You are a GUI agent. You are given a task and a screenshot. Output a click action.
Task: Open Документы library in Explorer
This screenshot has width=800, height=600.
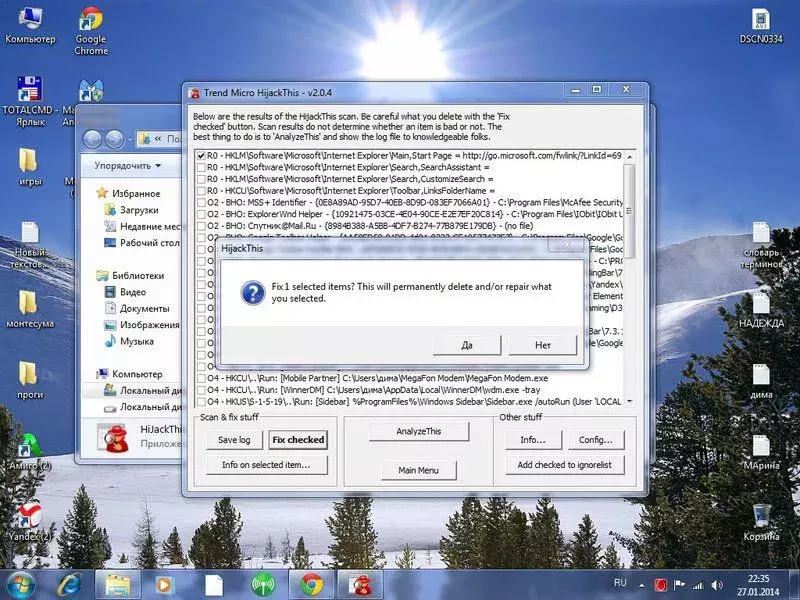[x=137, y=309]
